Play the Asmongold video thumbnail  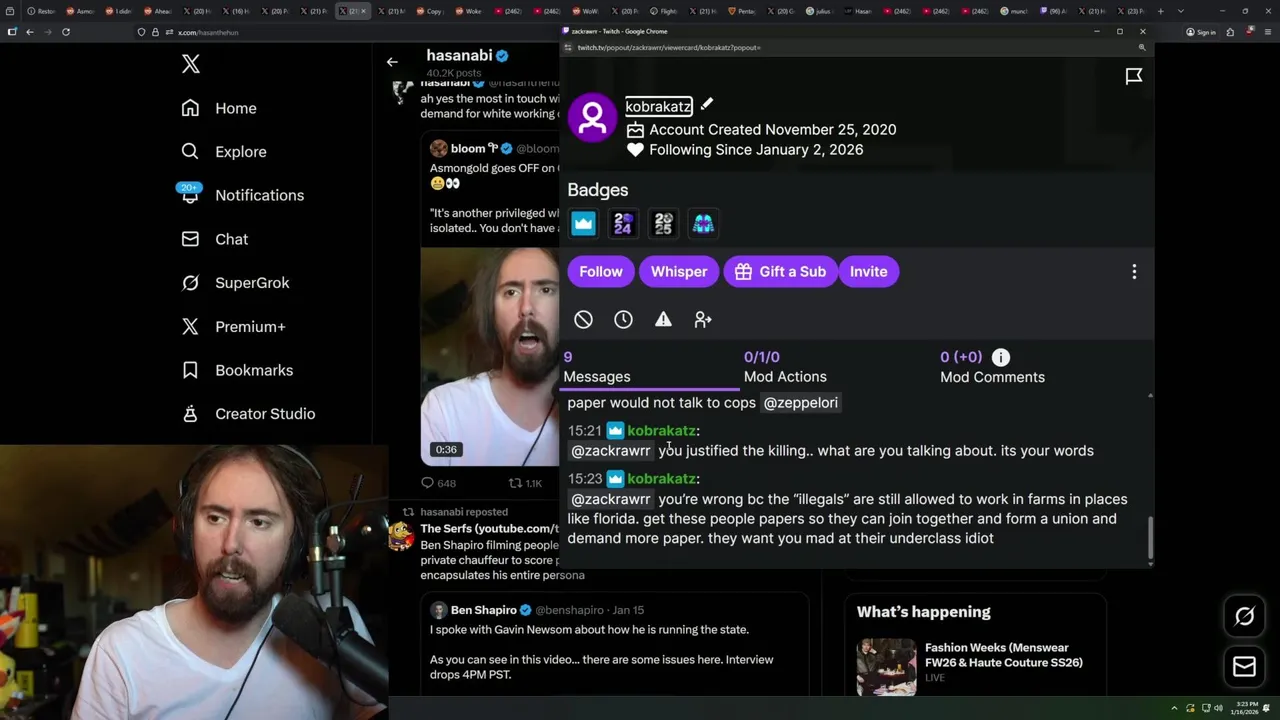[490, 356]
